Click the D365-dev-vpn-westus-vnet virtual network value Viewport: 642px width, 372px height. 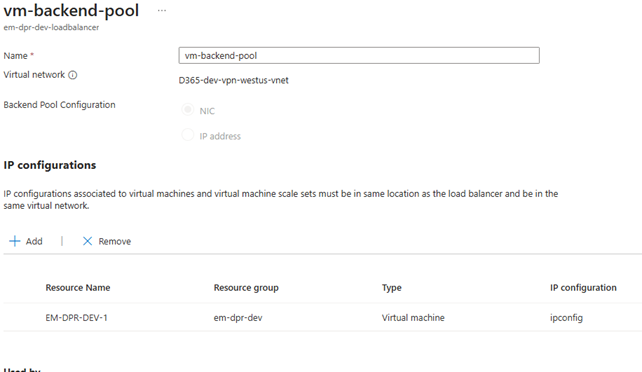point(233,80)
